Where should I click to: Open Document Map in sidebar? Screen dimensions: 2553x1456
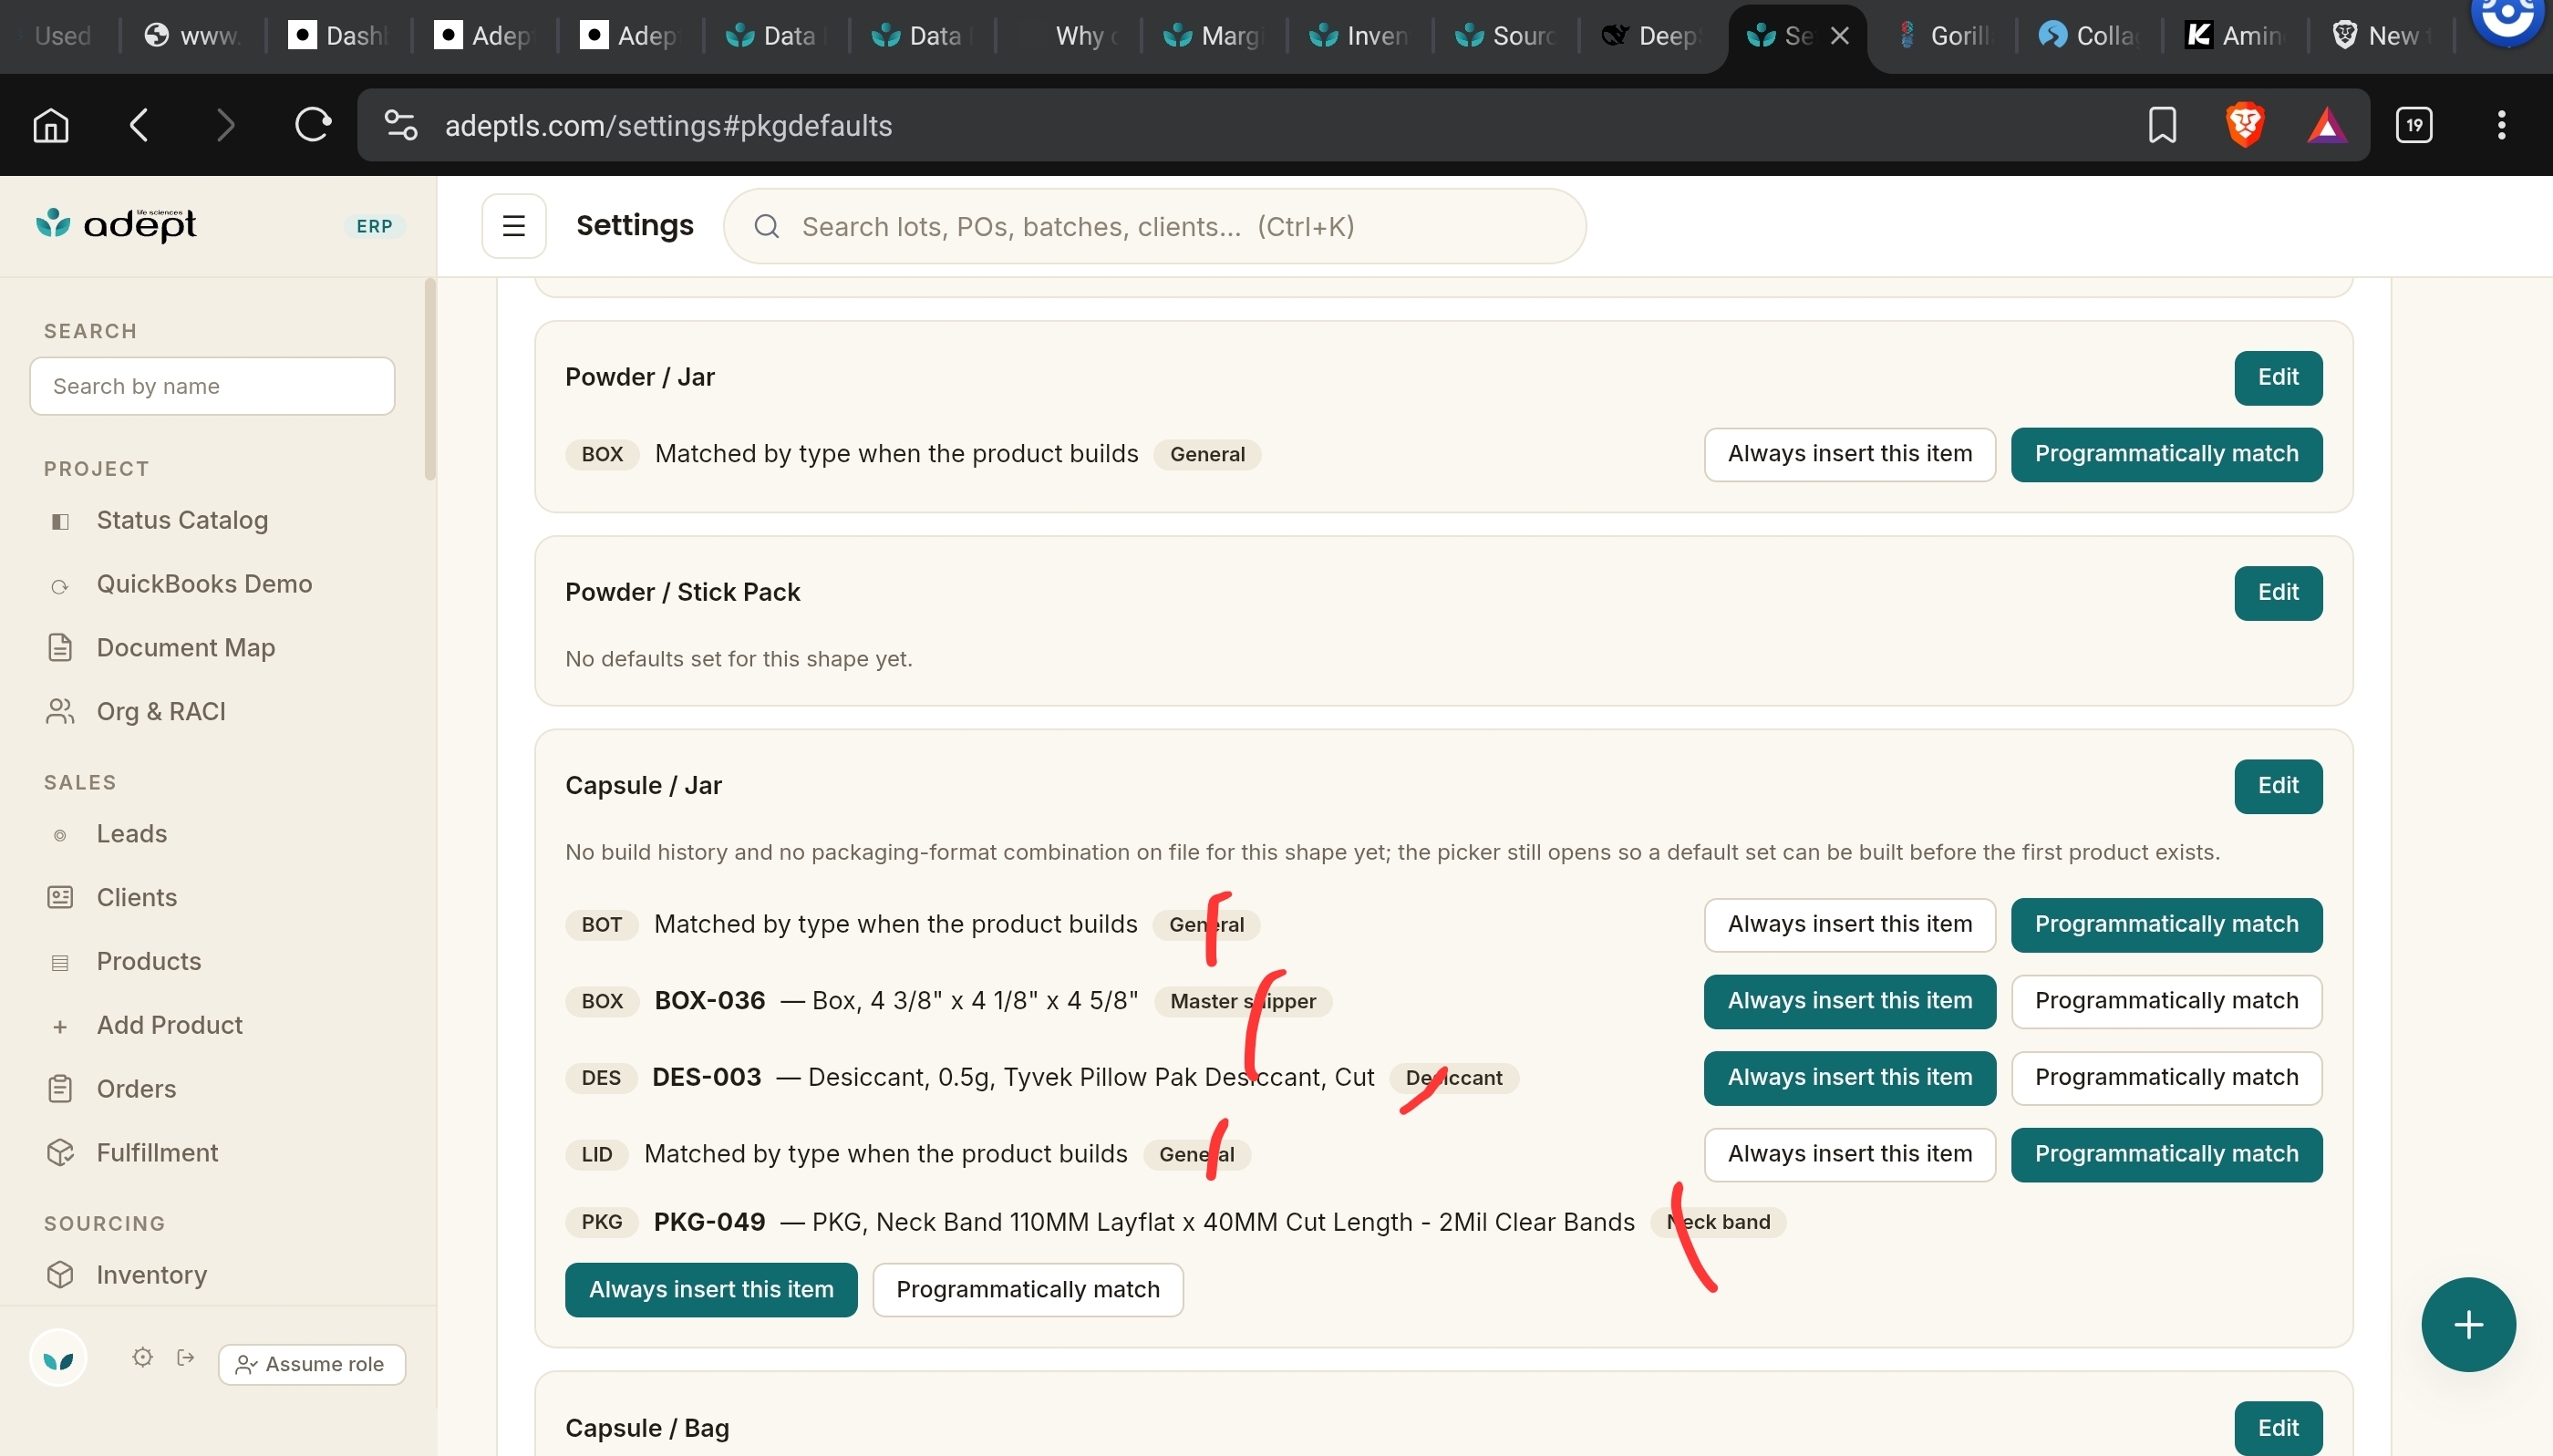pos(185,648)
